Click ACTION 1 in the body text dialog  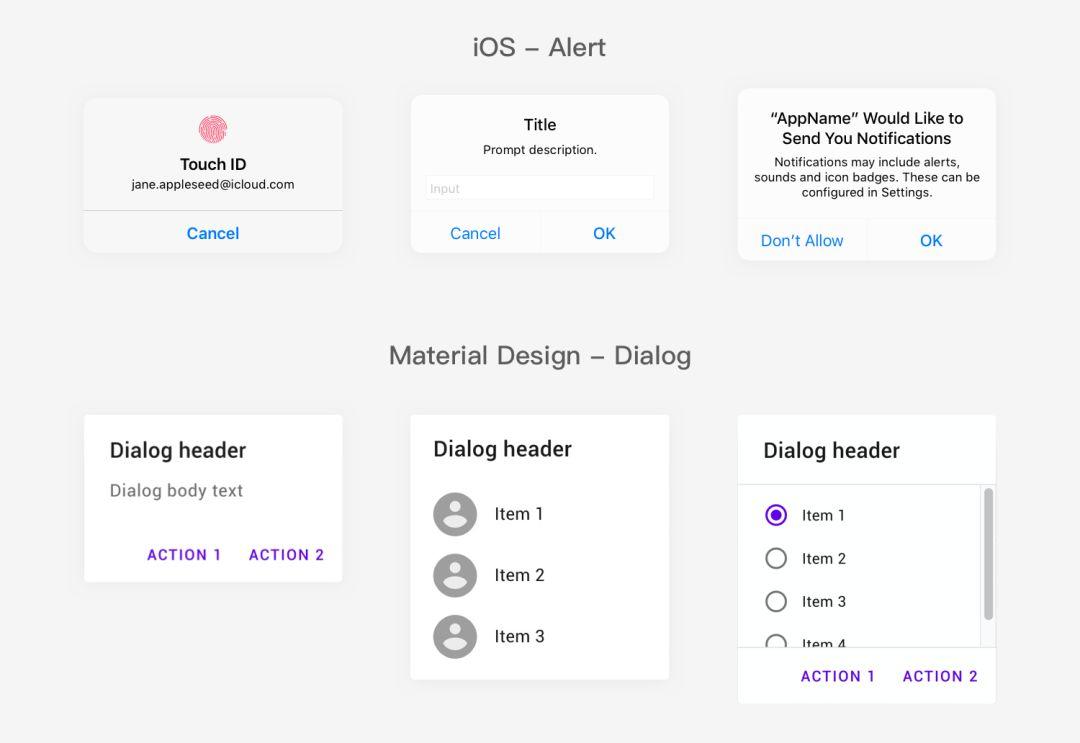click(184, 555)
